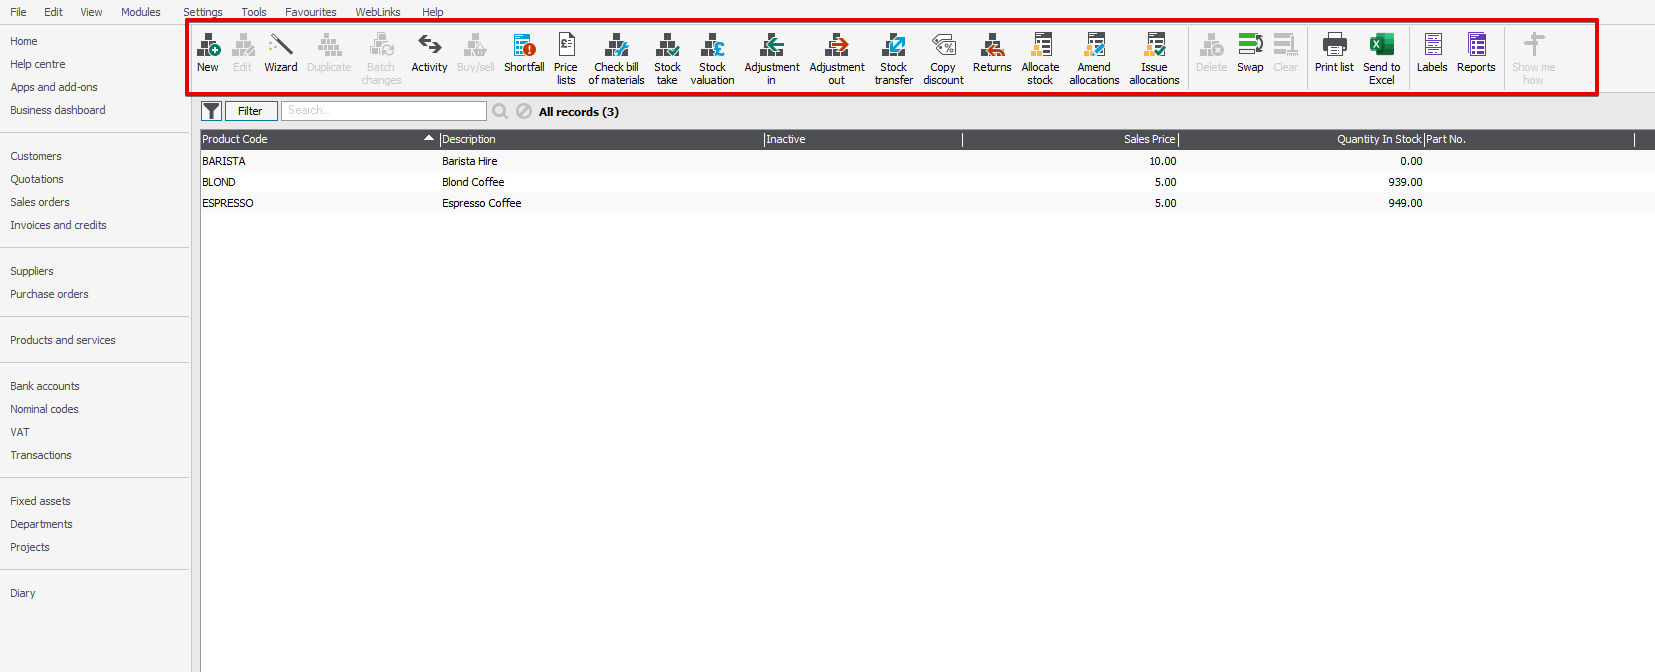Screen dimensions: 1655x672
Task: Open Invoices and credits
Action: pyautogui.click(x=58, y=225)
